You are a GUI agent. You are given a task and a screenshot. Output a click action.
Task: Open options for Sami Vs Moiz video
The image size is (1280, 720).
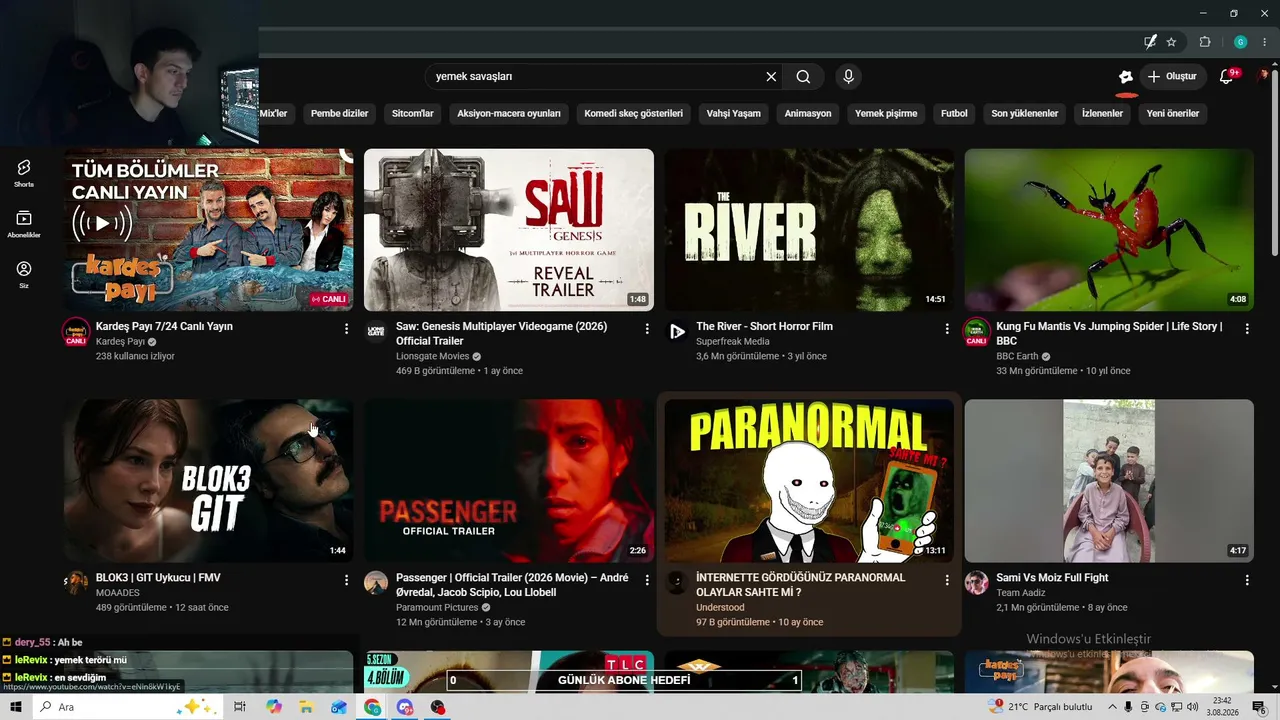pyautogui.click(x=1247, y=579)
